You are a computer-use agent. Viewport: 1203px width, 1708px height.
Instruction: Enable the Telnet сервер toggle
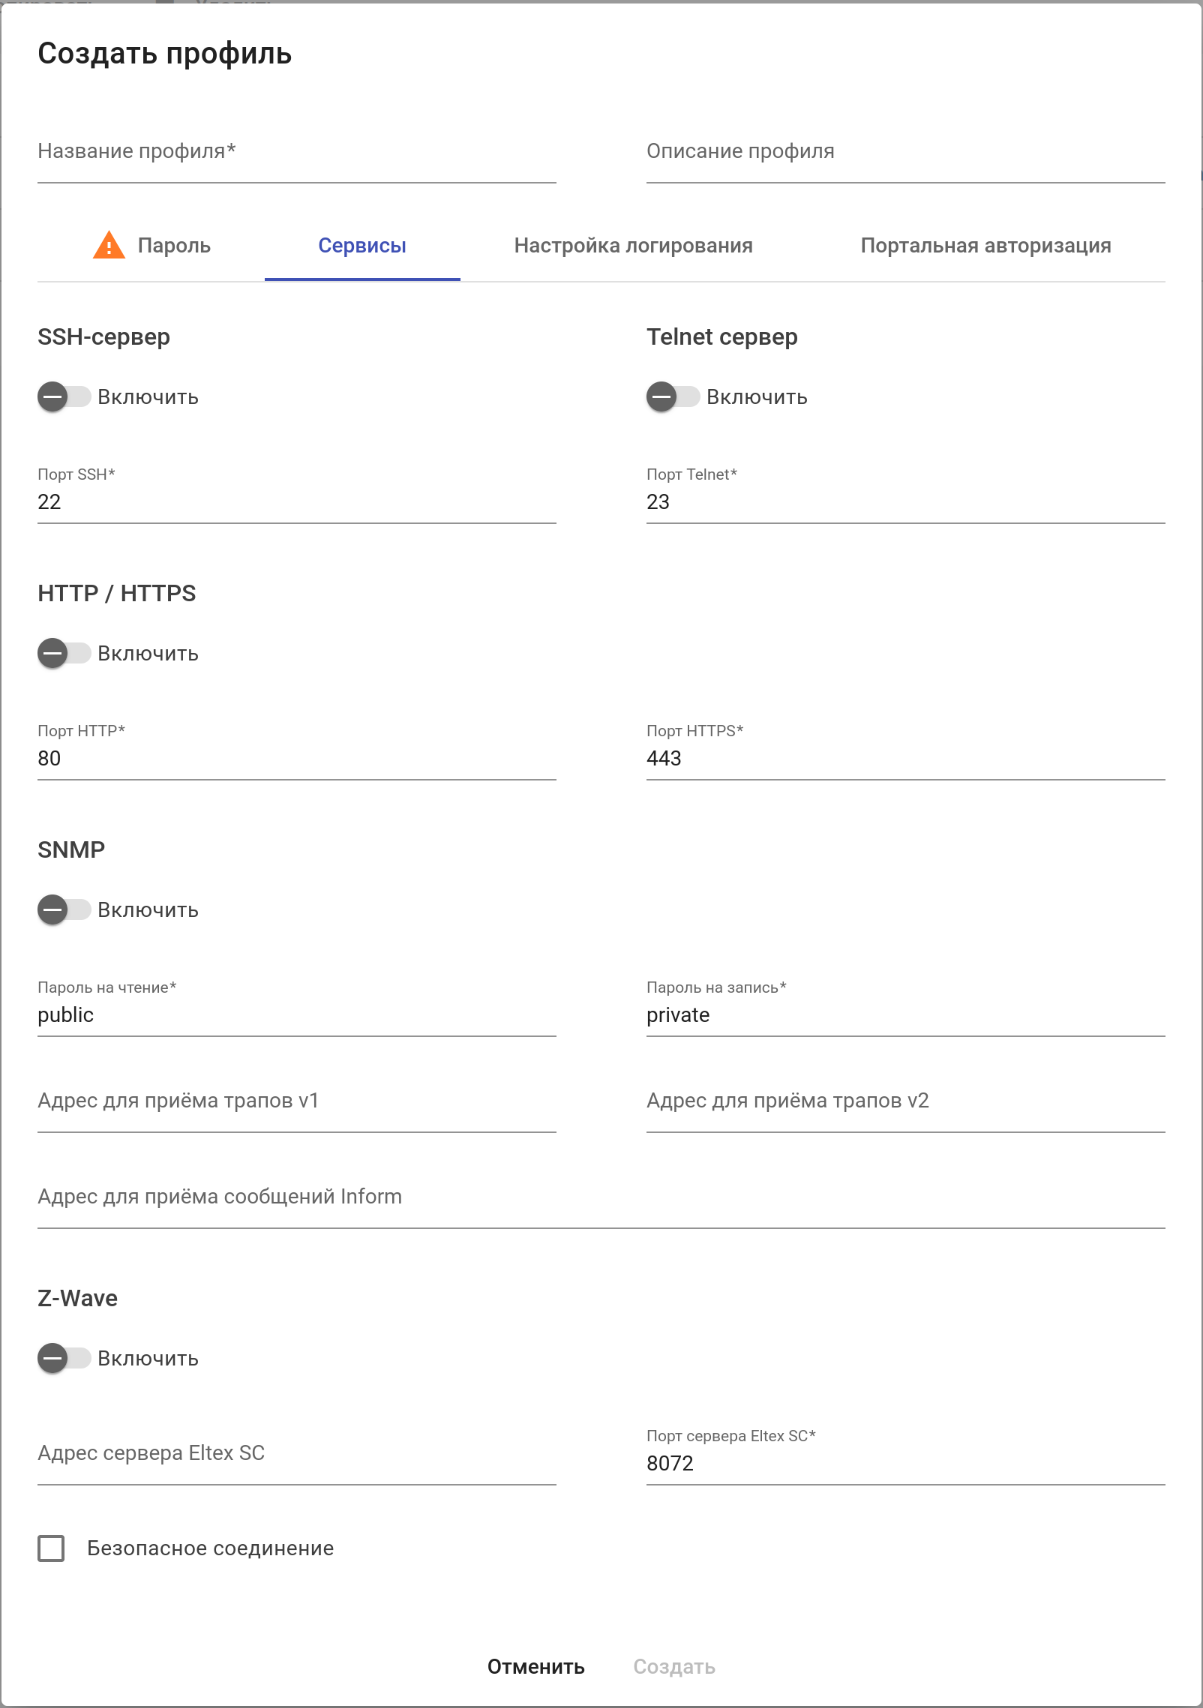pyautogui.click(x=673, y=397)
